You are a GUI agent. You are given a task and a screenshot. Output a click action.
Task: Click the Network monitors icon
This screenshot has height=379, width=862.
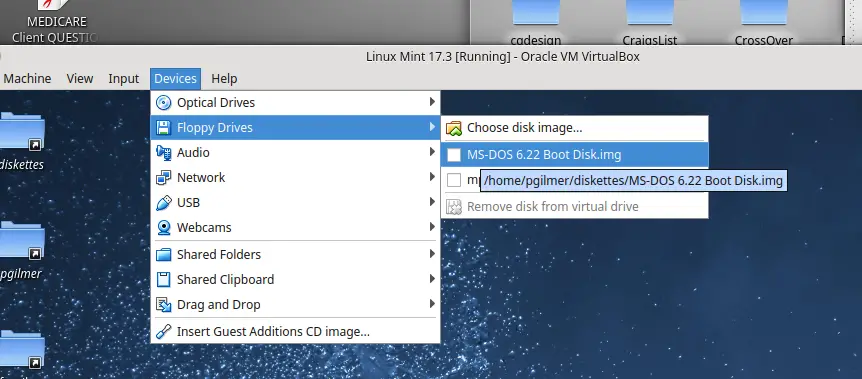coord(163,178)
